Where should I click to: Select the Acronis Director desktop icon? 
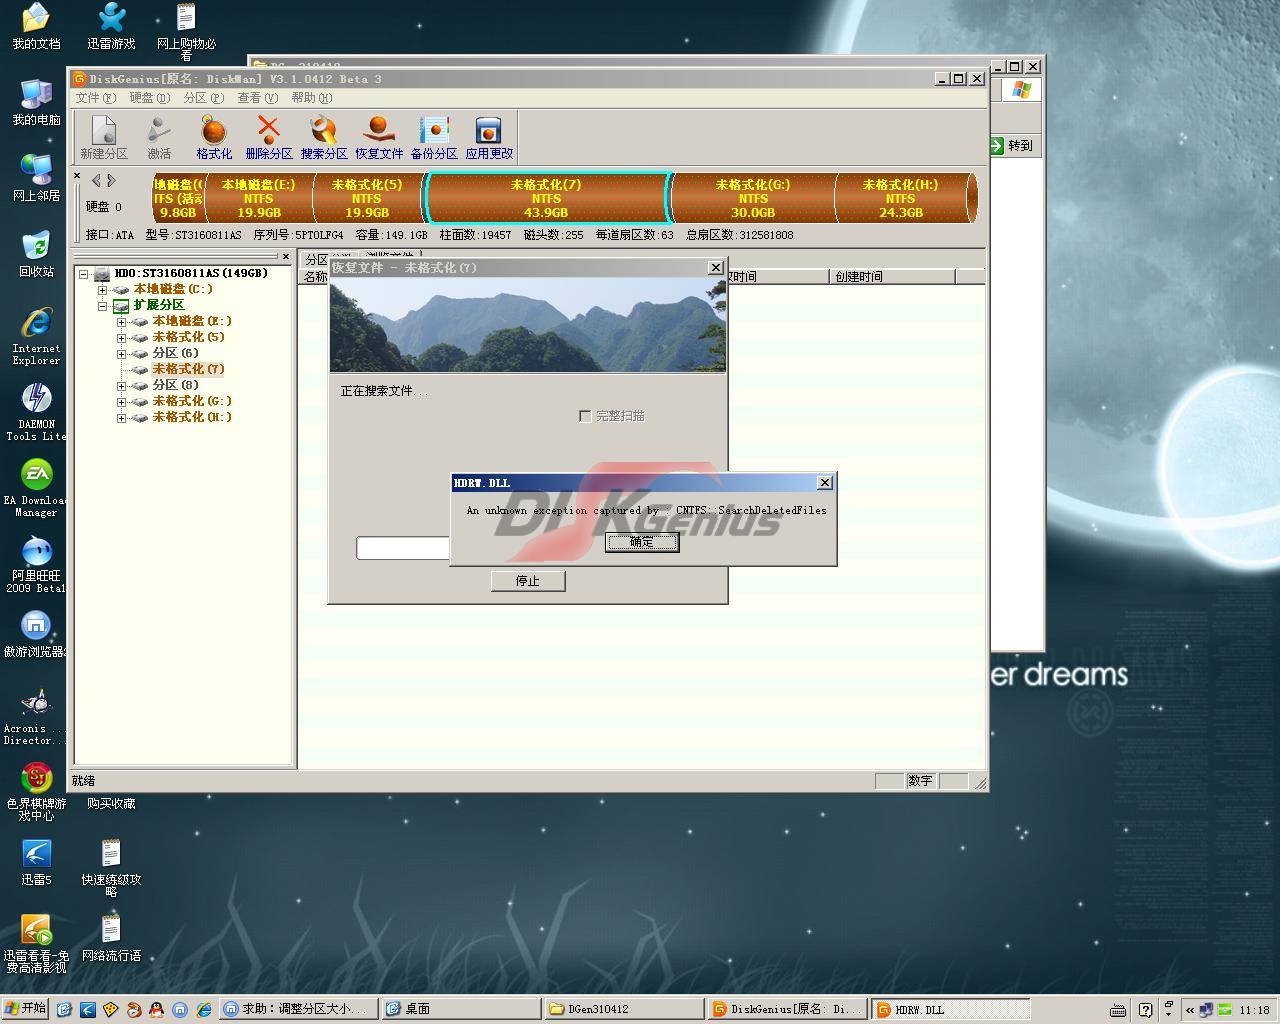coord(36,716)
